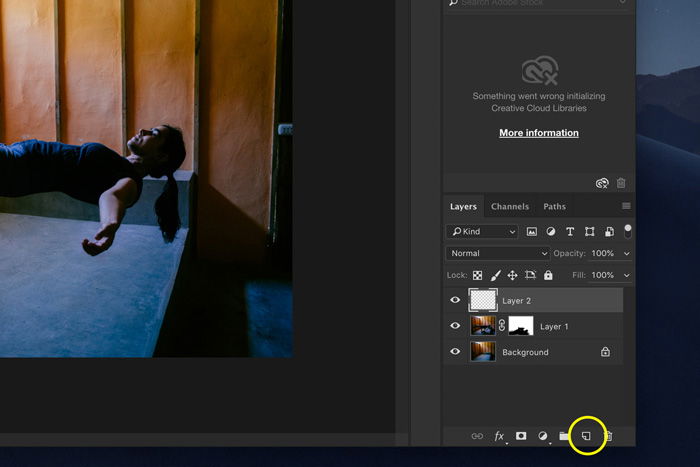This screenshot has width=700, height=467.
Task: Hide Layer 2 using its eye icon
Action: click(x=455, y=300)
